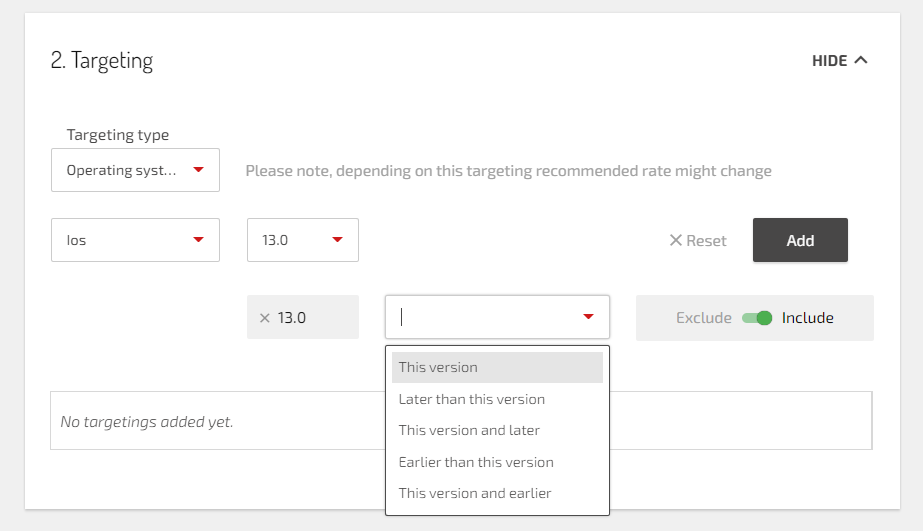The image size is (923, 531).
Task: Choose "This version" option
Action: tap(438, 367)
